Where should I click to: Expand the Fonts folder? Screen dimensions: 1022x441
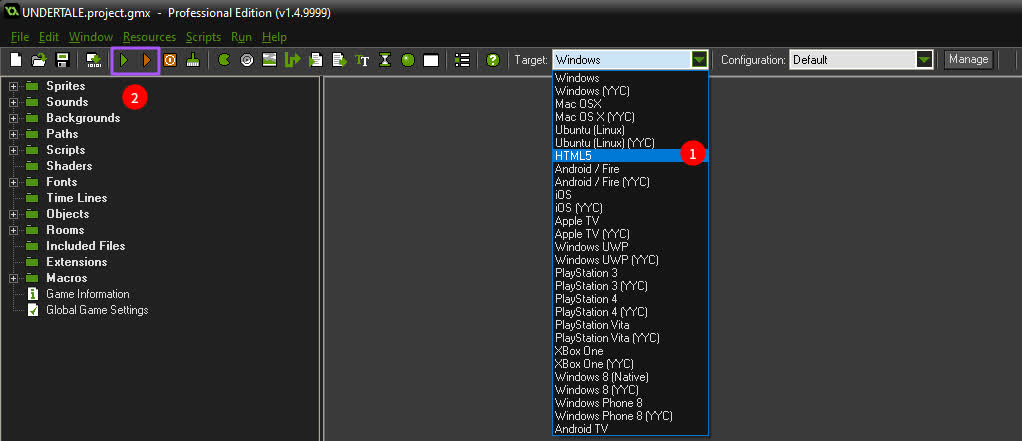pyautogui.click(x=13, y=182)
